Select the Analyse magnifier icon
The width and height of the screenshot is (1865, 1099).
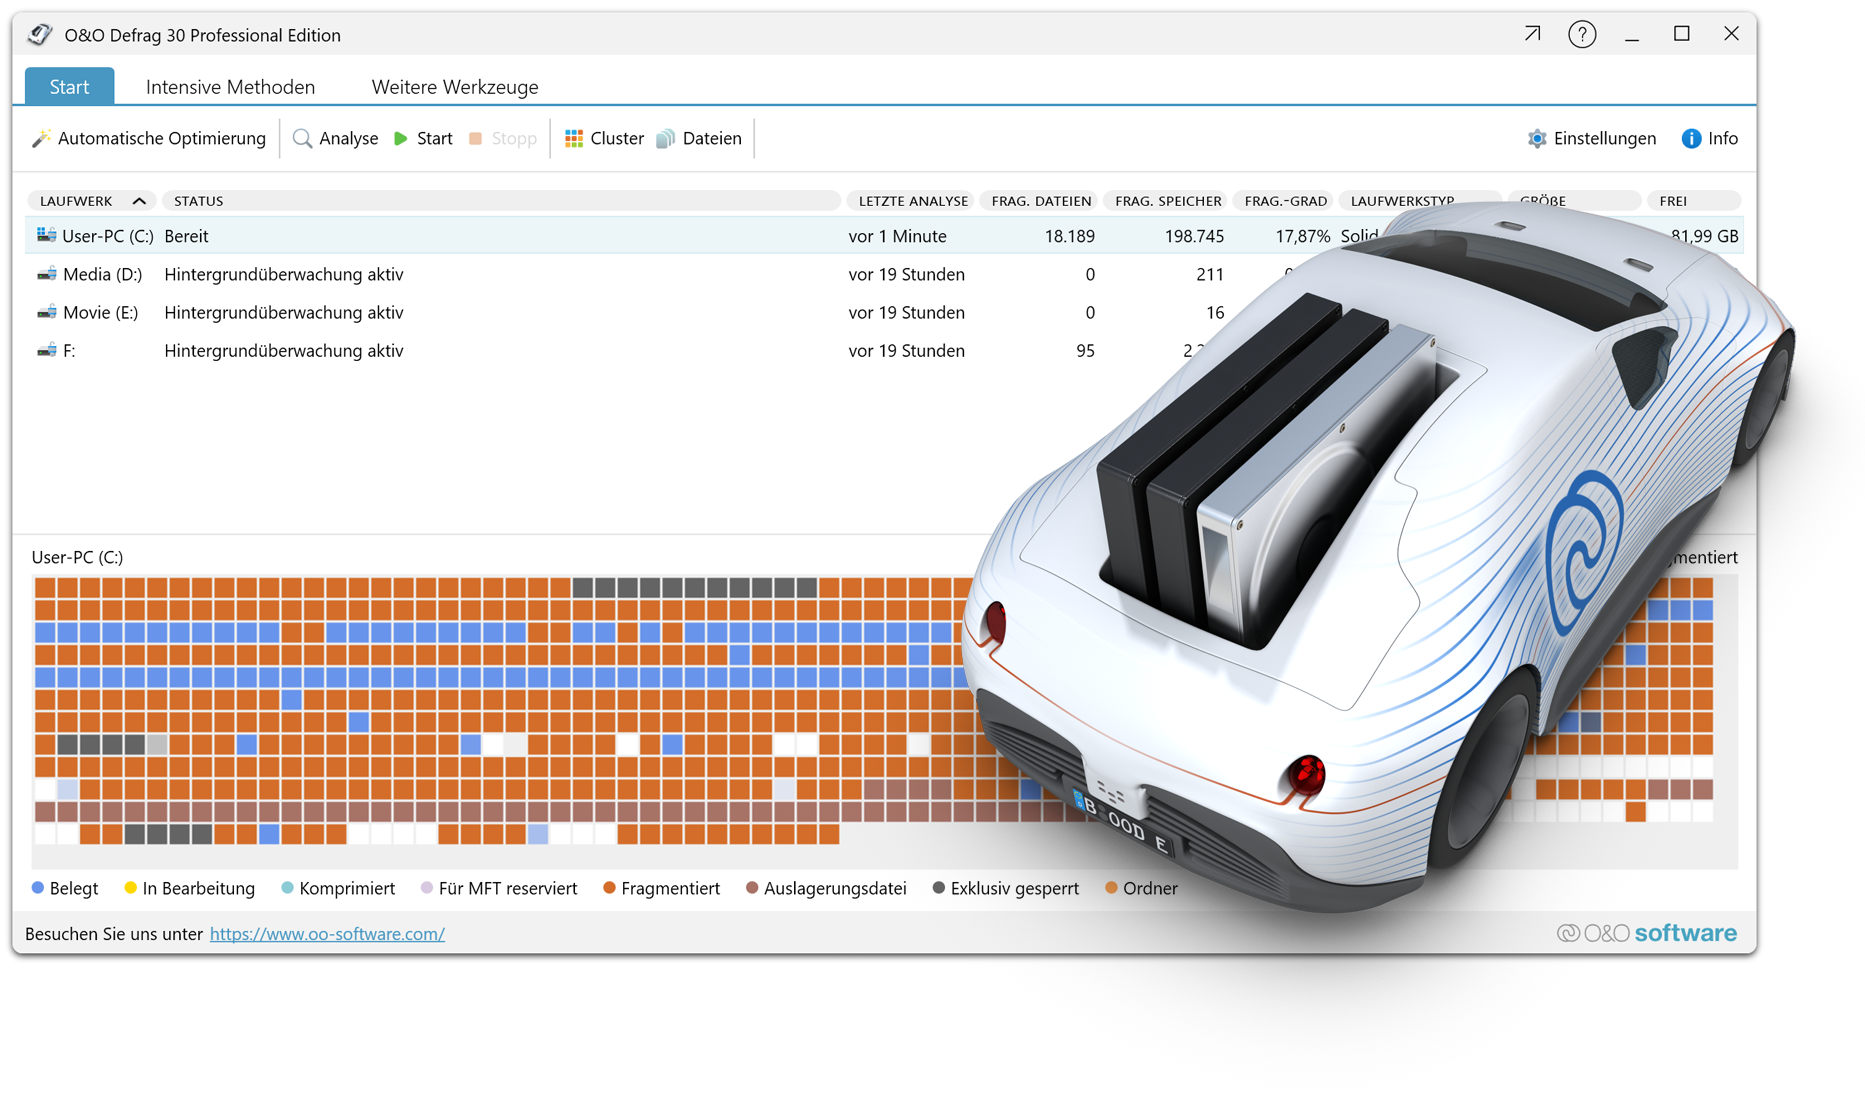click(302, 138)
